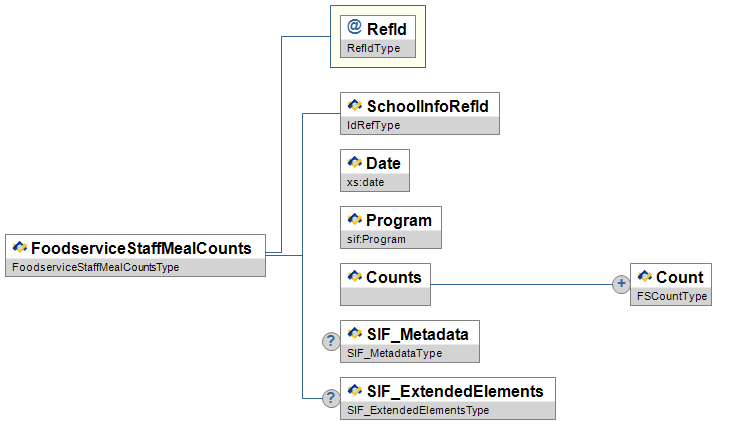Screen dimensions: 734x424
Task: Click the Date element icon
Action: (x=354, y=163)
